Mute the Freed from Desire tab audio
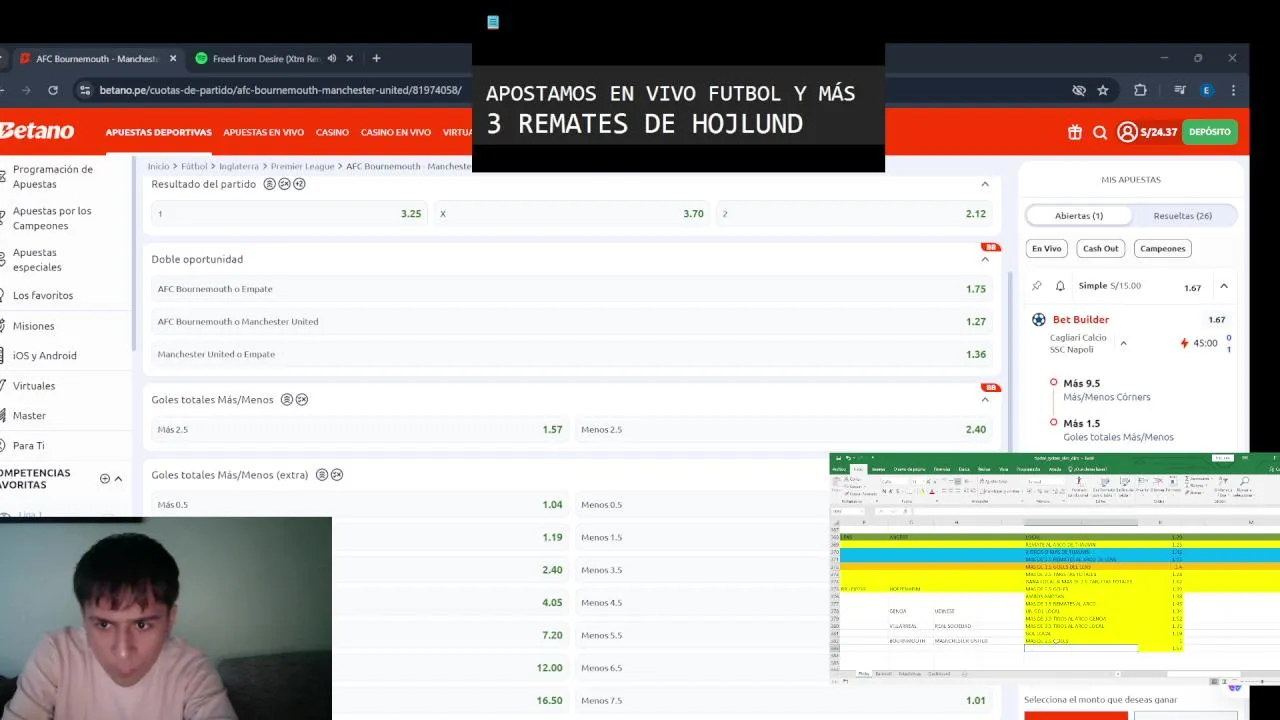Image resolution: width=1280 pixels, height=720 pixels. pos(332,59)
